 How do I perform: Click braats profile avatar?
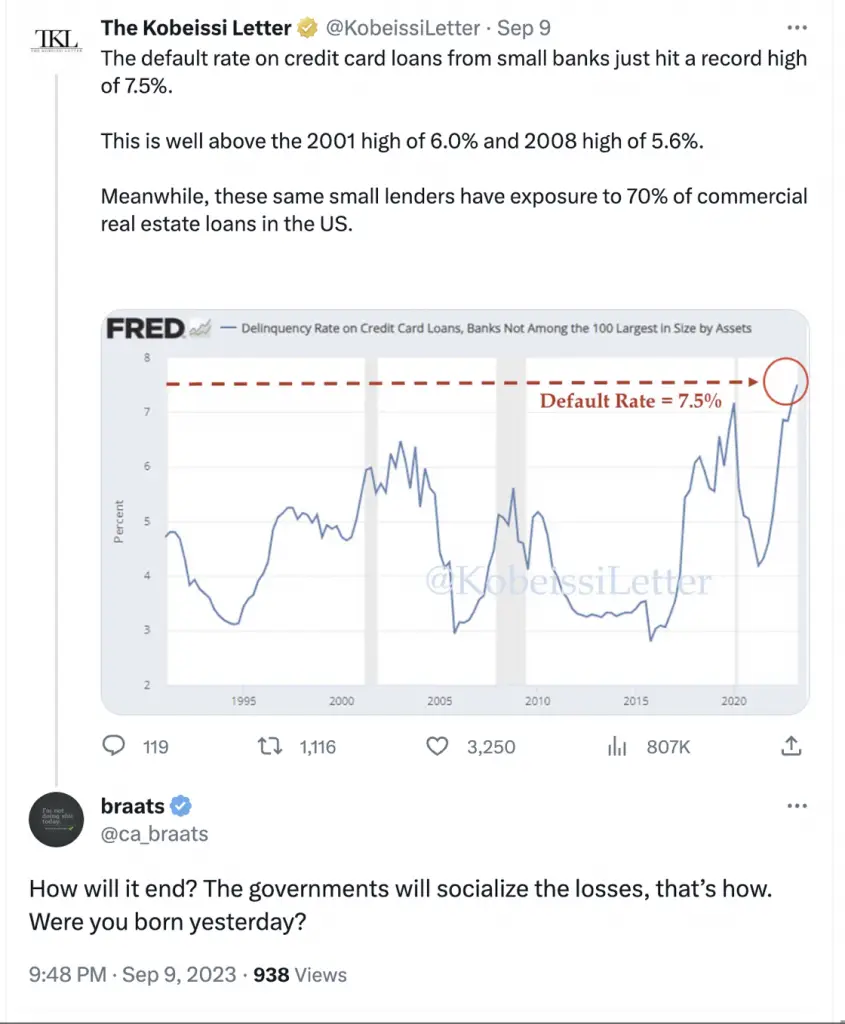[56, 820]
